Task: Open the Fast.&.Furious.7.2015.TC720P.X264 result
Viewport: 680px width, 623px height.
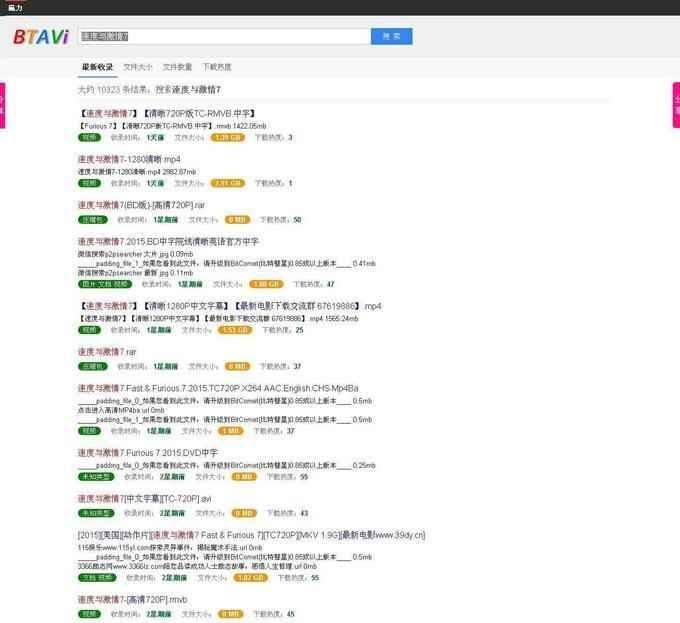Action: (x=218, y=388)
